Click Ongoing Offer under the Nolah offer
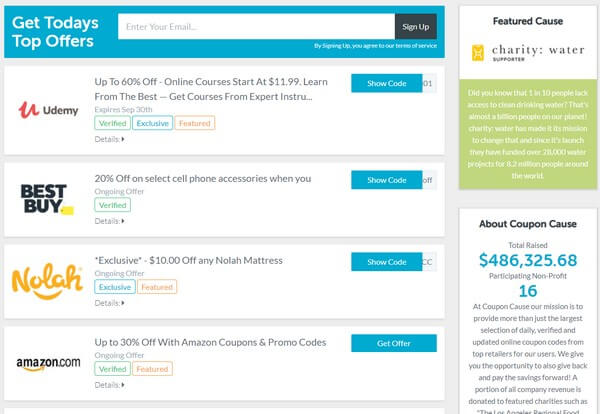 (119, 273)
